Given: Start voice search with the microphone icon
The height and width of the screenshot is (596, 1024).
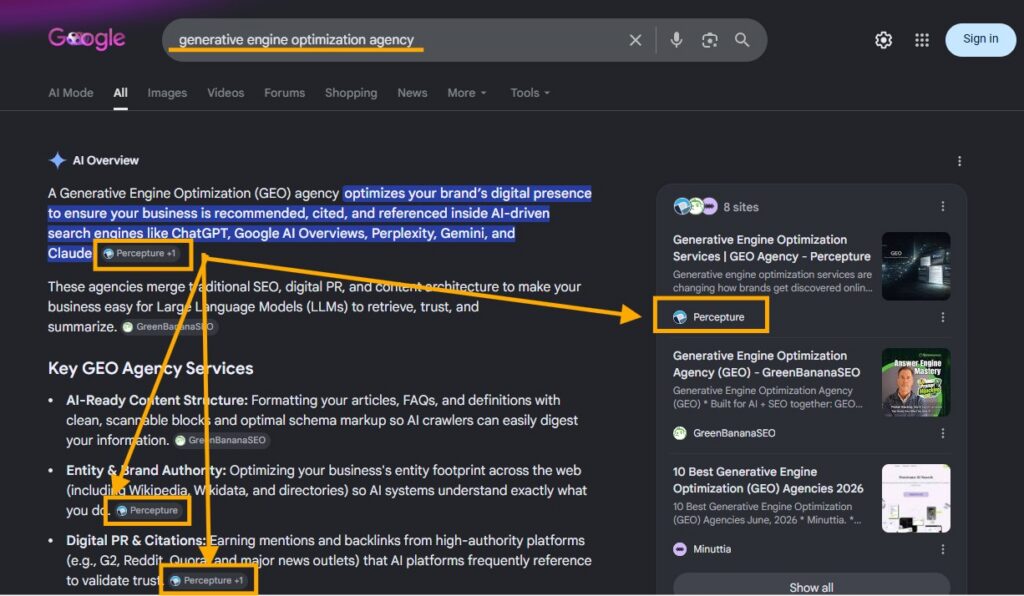Looking at the screenshot, I should (676, 40).
